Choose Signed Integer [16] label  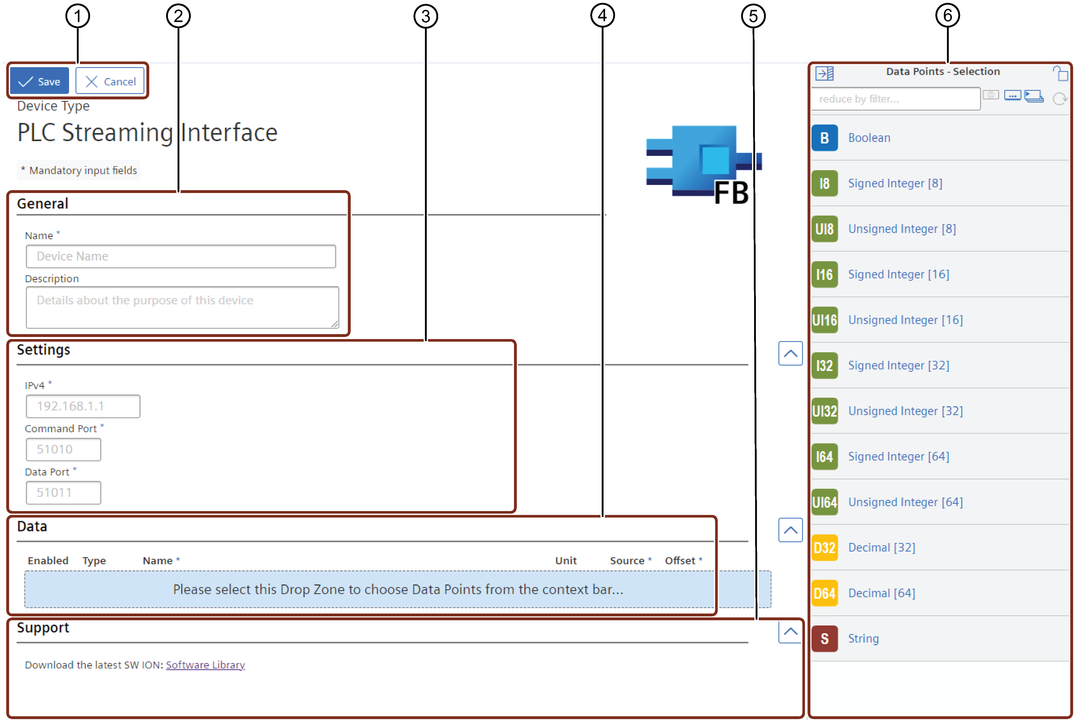click(898, 275)
